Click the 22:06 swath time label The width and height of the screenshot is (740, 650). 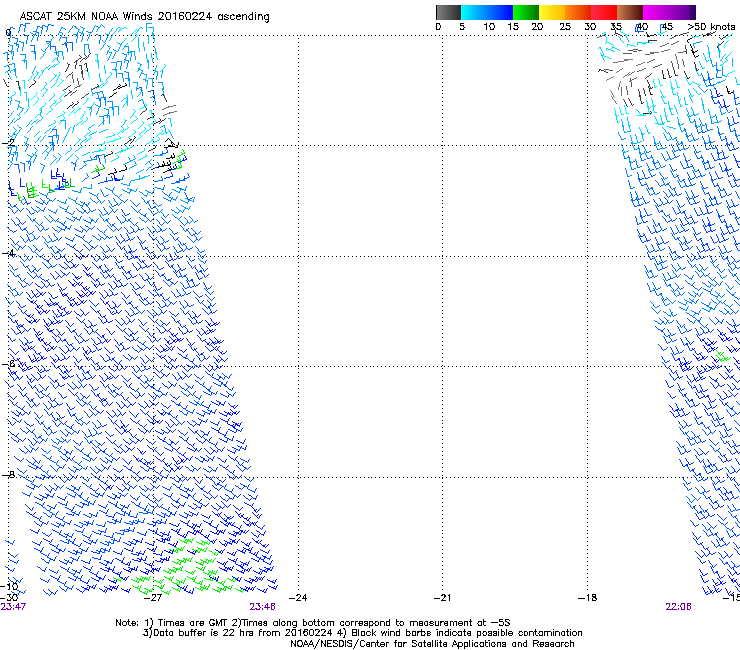pyautogui.click(x=678, y=607)
